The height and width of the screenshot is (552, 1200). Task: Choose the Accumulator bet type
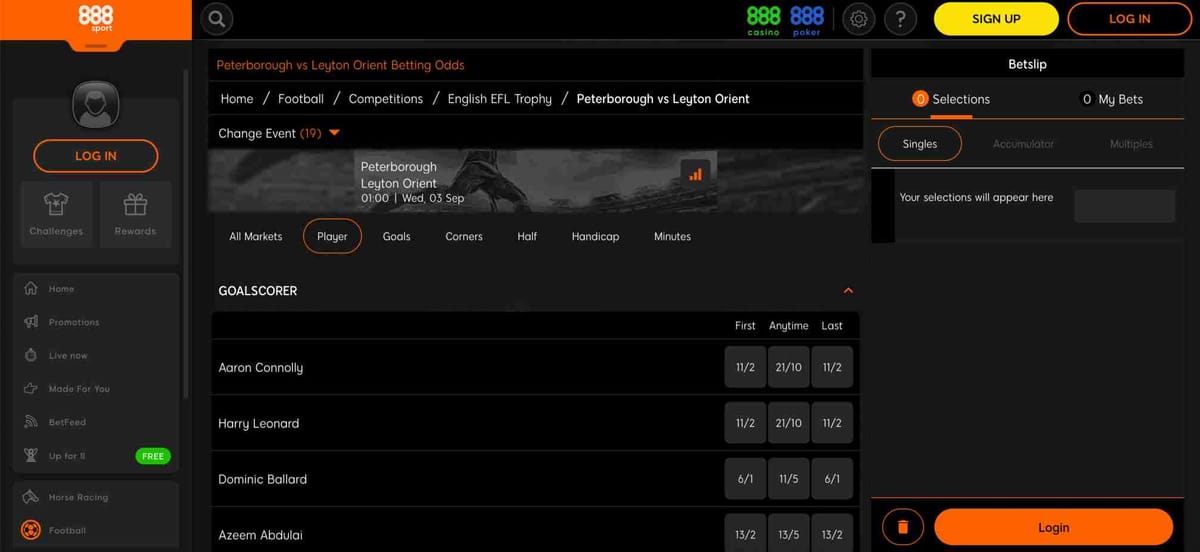tap(1023, 144)
